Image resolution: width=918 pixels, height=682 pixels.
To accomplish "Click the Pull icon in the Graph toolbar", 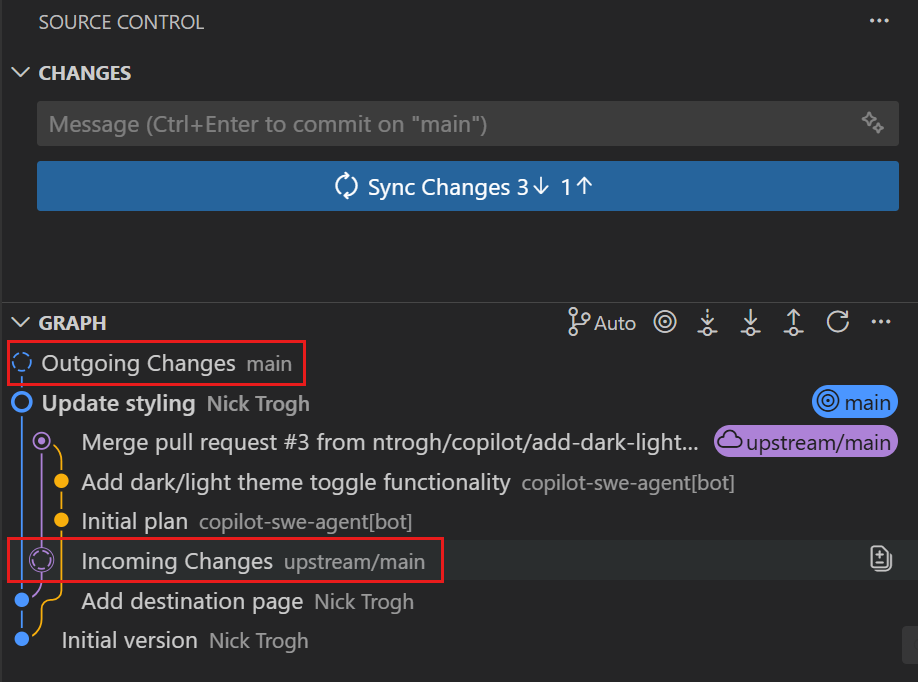I will (x=751, y=322).
